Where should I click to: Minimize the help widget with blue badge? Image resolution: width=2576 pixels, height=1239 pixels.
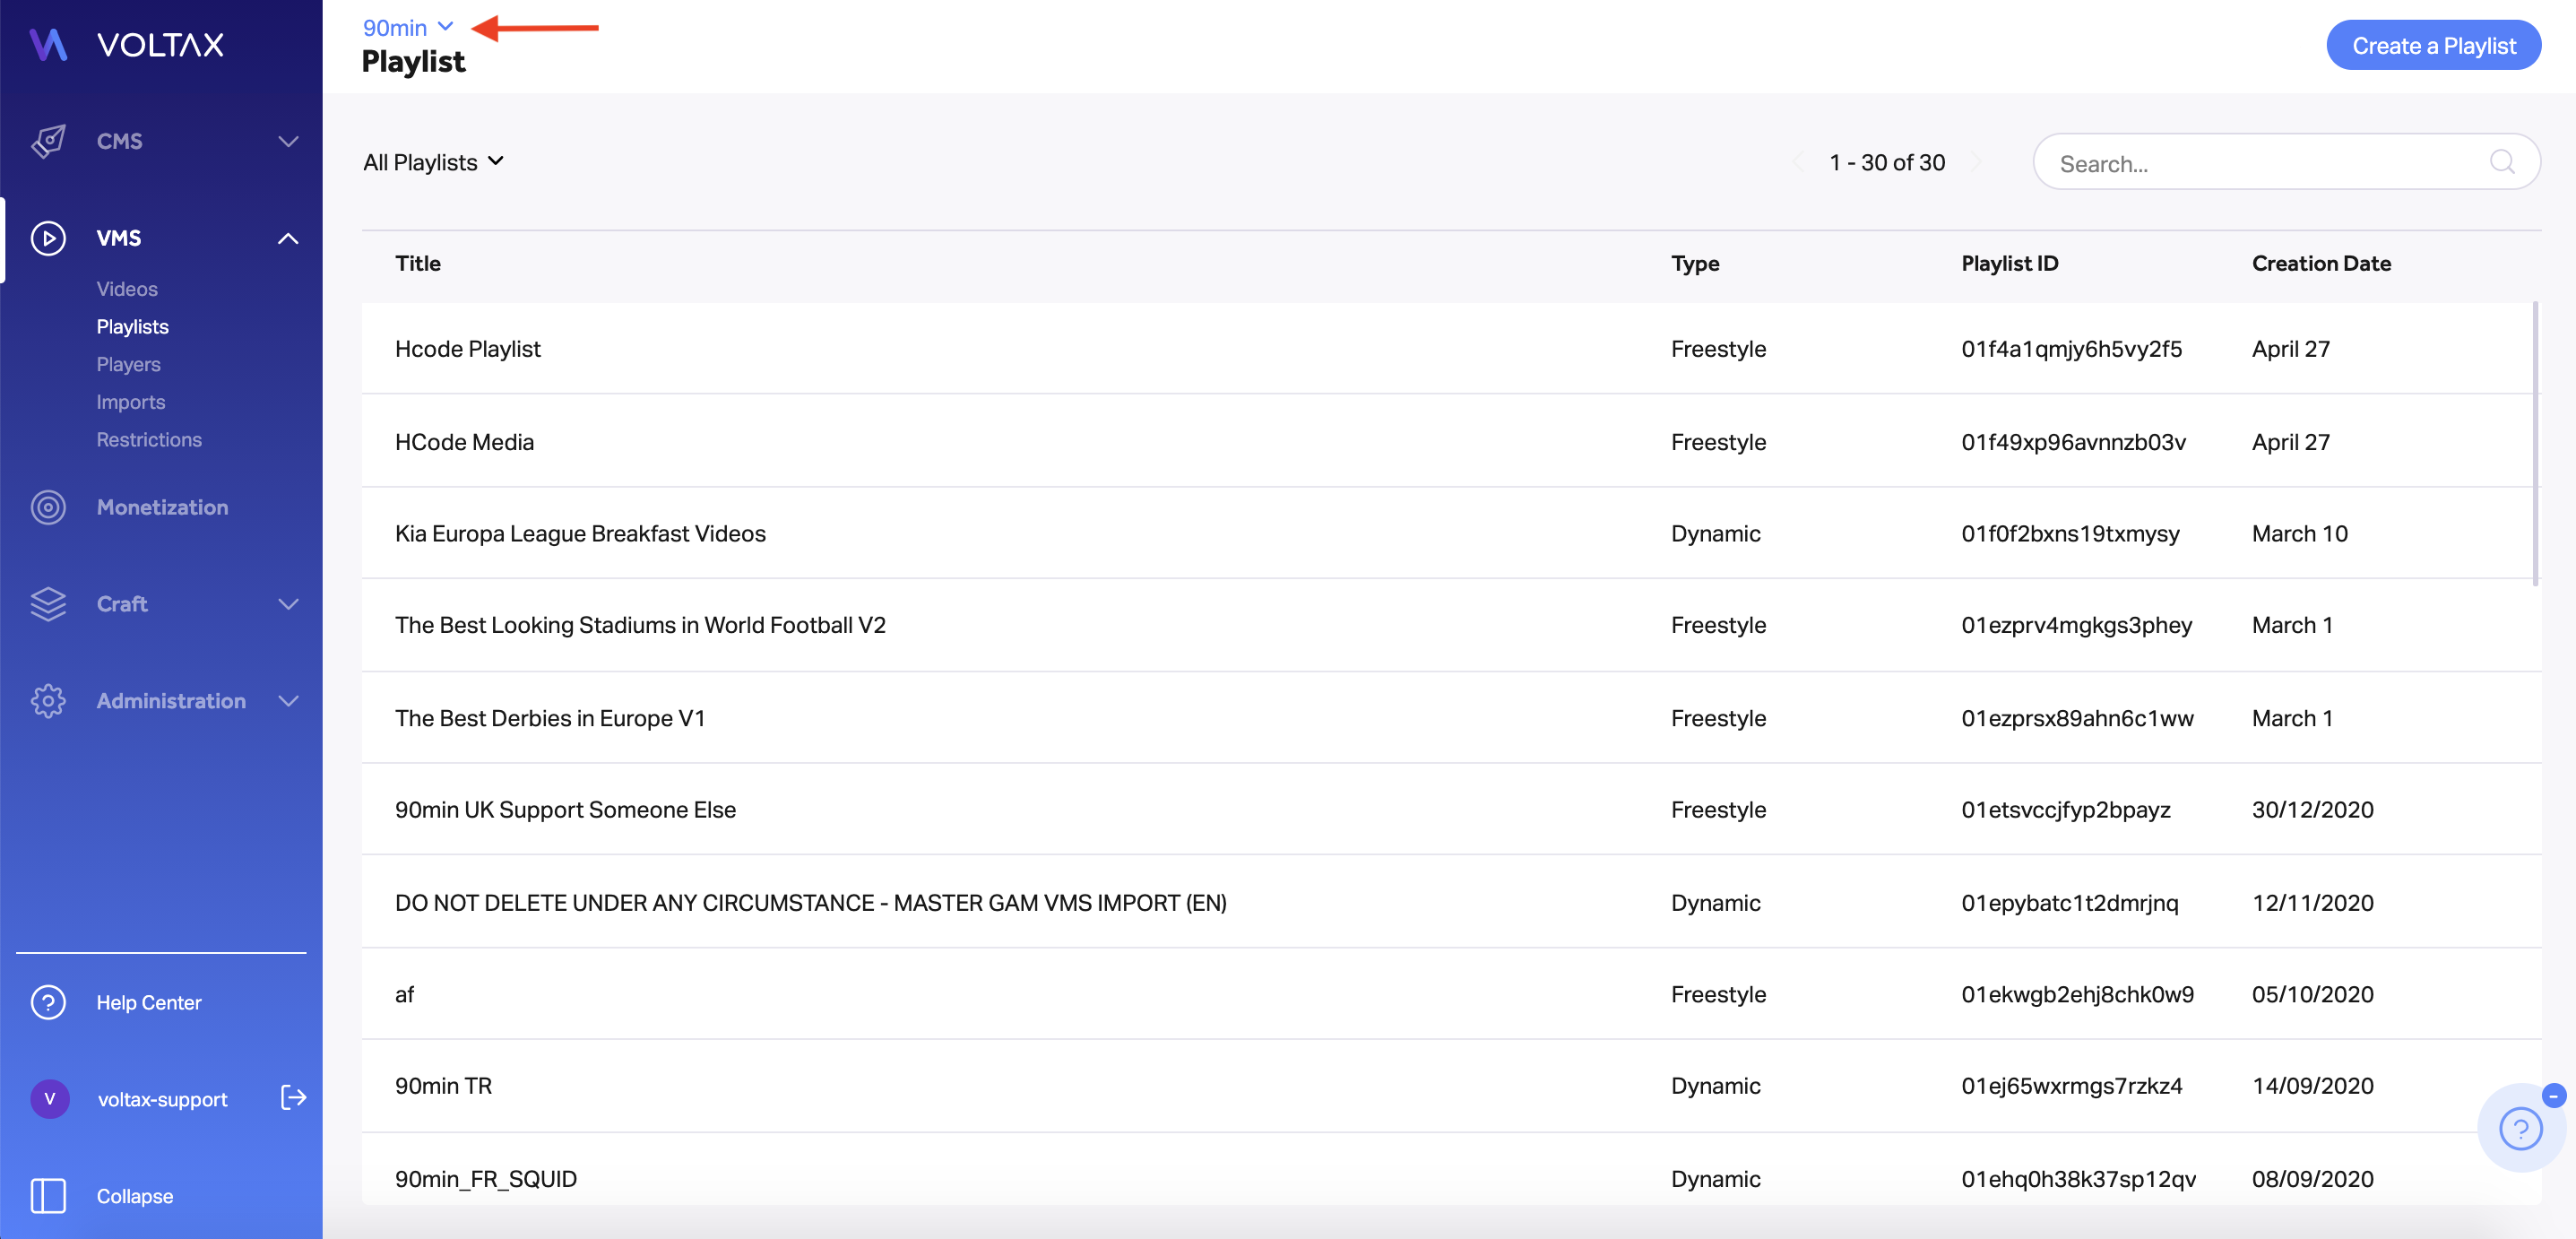pos(2553,1096)
